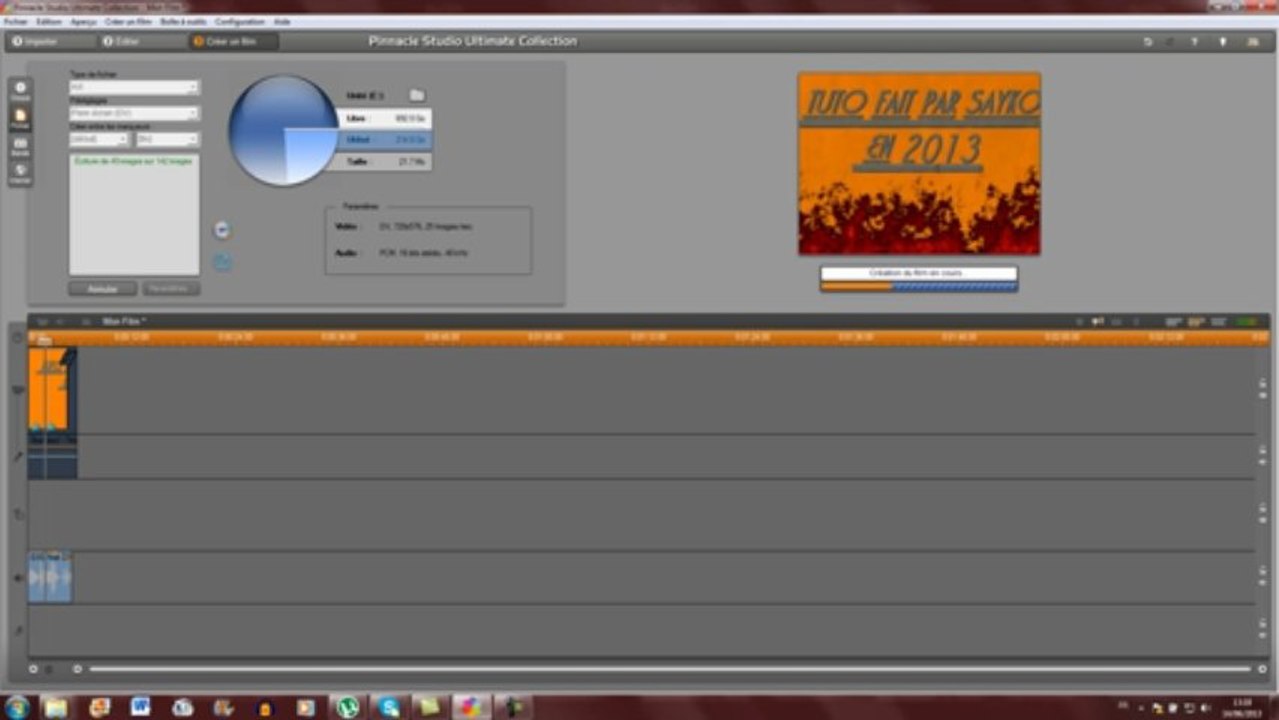Open the second marker dropdown labeled [fin]
Viewport: 1279px width, 720px height.
pyautogui.click(x=167, y=139)
